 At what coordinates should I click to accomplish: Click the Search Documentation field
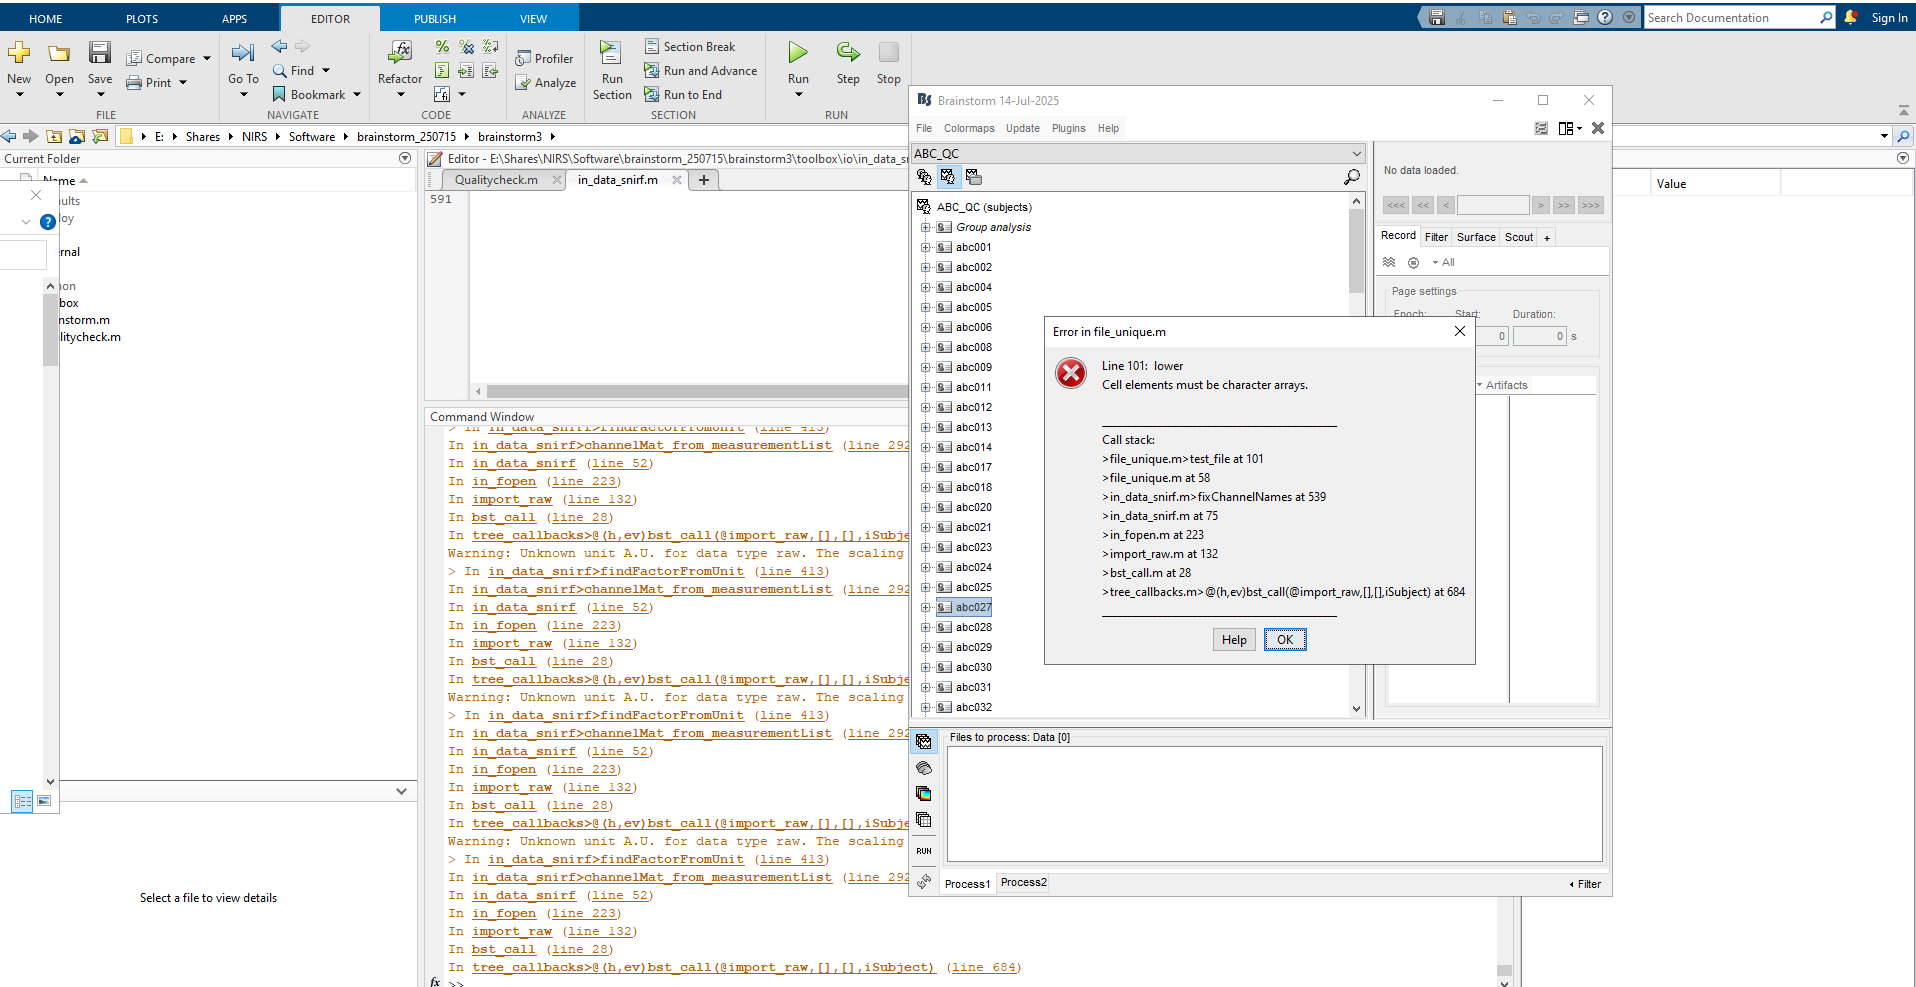(x=1730, y=18)
